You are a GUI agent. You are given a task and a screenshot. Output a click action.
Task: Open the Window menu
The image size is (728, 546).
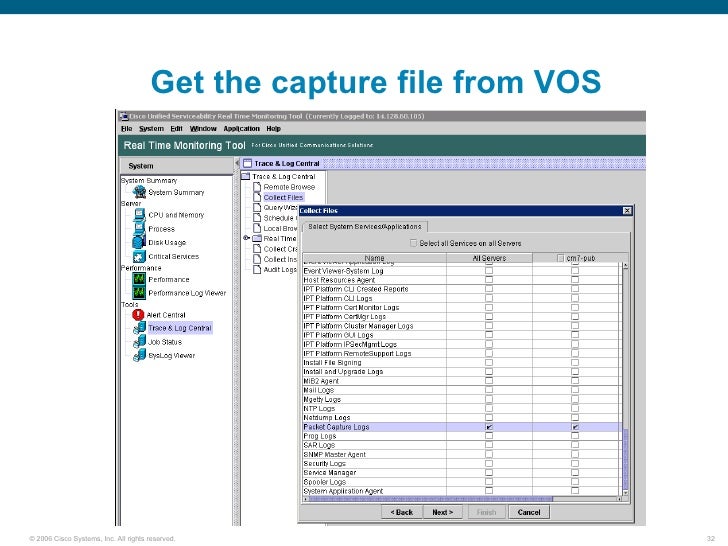pos(203,129)
